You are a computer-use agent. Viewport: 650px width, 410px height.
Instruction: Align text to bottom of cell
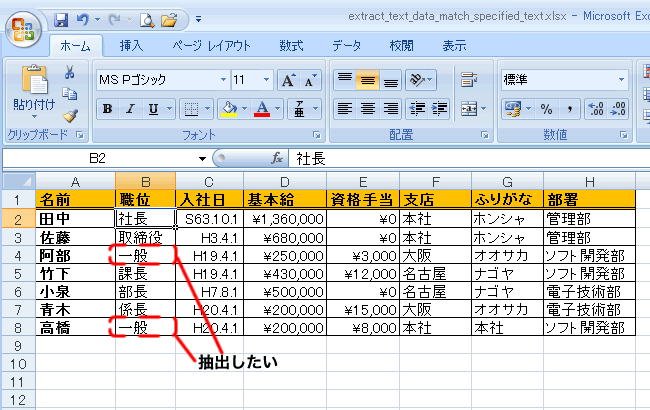[x=390, y=80]
